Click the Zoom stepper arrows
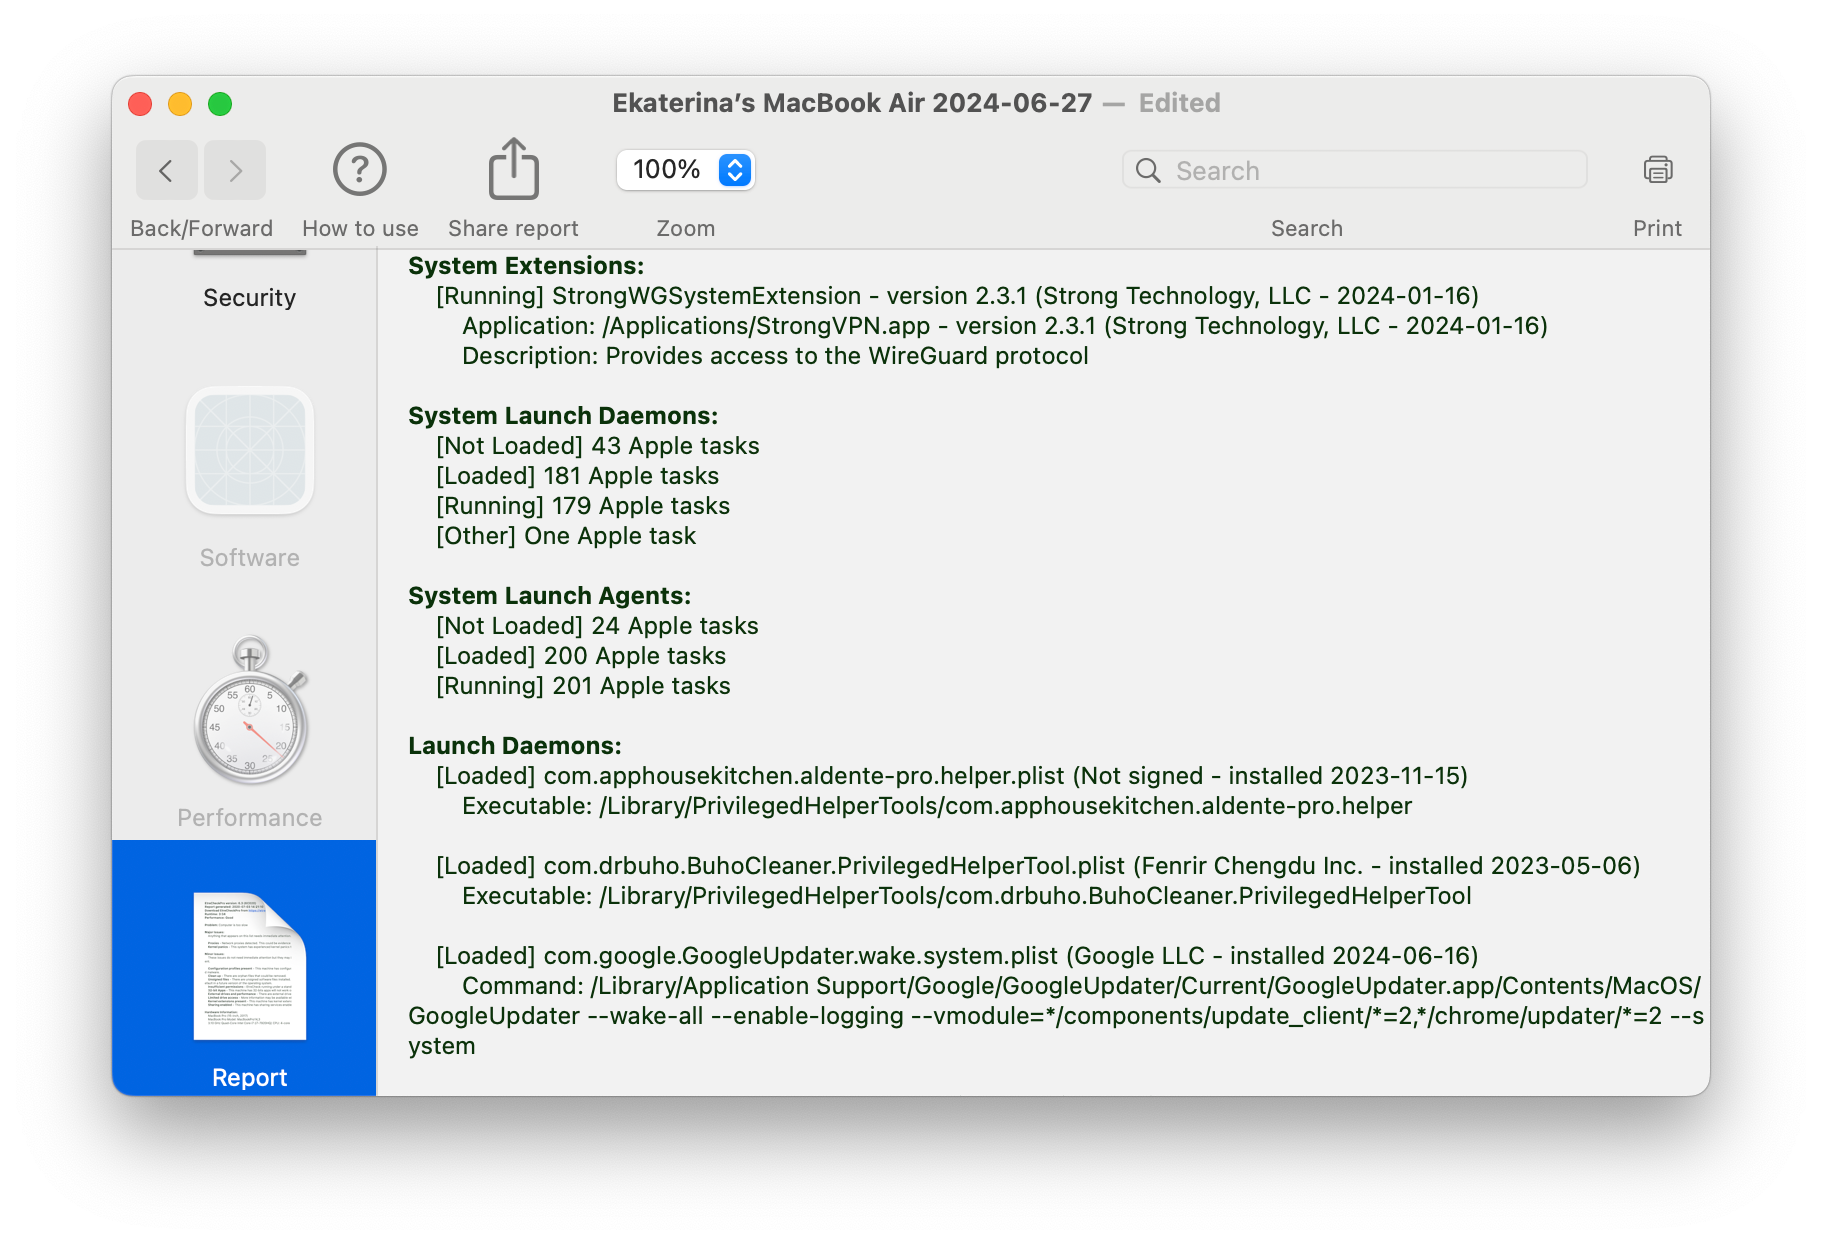The width and height of the screenshot is (1822, 1244). (735, 170)
